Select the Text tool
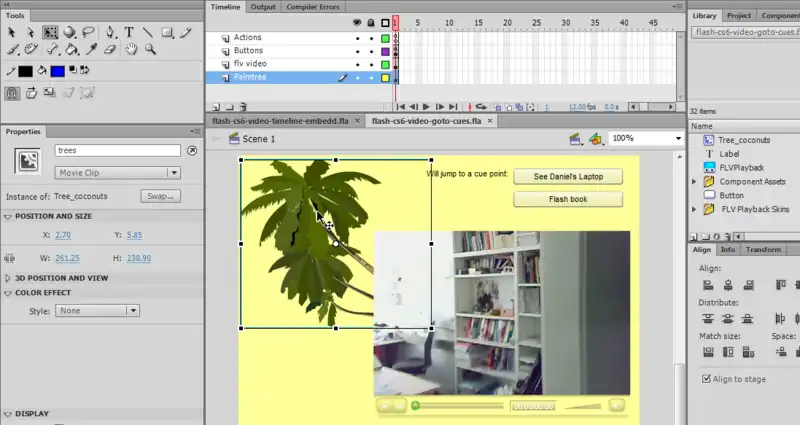Image resolution: width=800 pixels, height=425 pixels. tap(130, 32)
